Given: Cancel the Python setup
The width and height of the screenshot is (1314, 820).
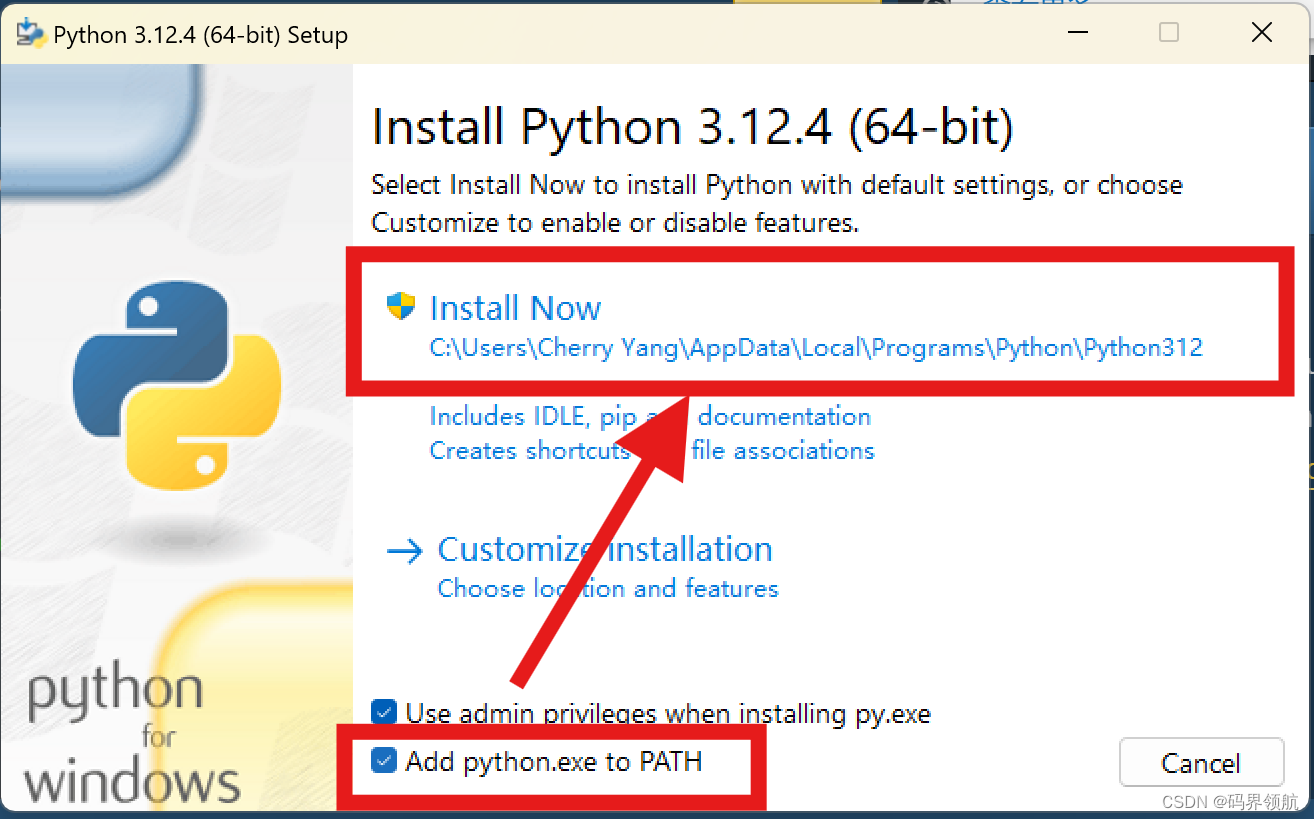Looking at the screenshot, I should tap(1201, 763).
